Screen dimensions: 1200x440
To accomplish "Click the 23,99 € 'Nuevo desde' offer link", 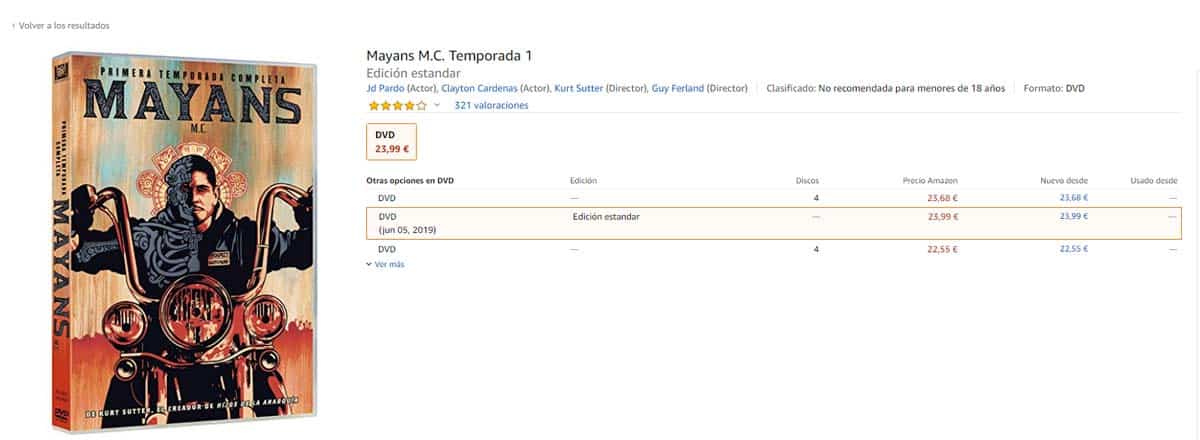I will click(x=1074, y=216).
